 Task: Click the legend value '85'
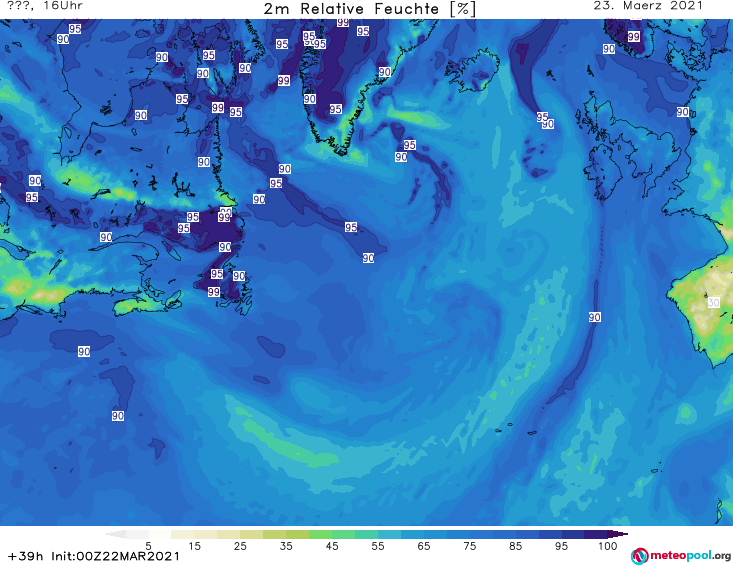pyautogui.click(x=515, y=545)
